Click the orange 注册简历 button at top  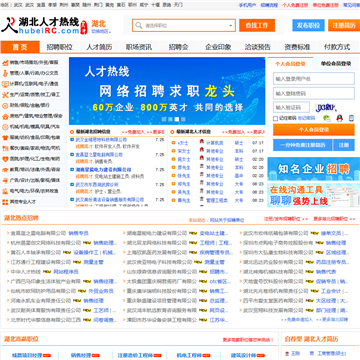pyautogui.click(x=344, y=25)
